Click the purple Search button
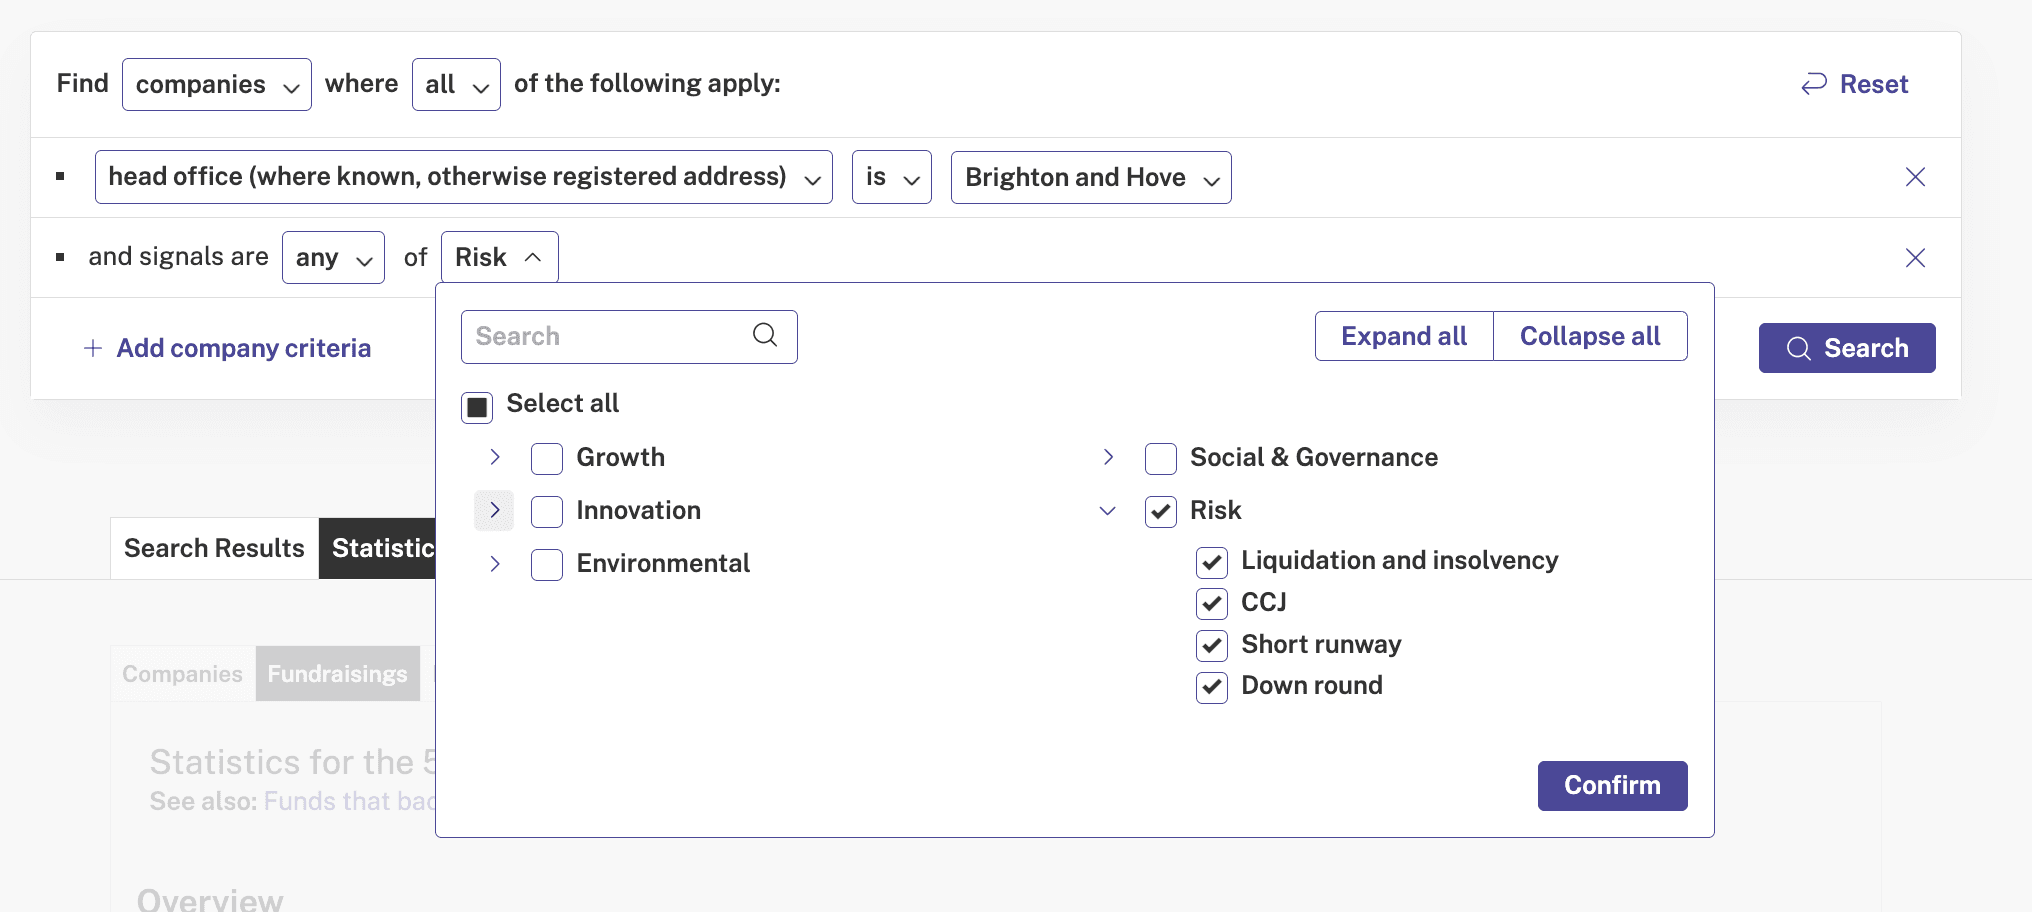Image resolution: width=2032 pixels, height=912 pixels. 1847,348
